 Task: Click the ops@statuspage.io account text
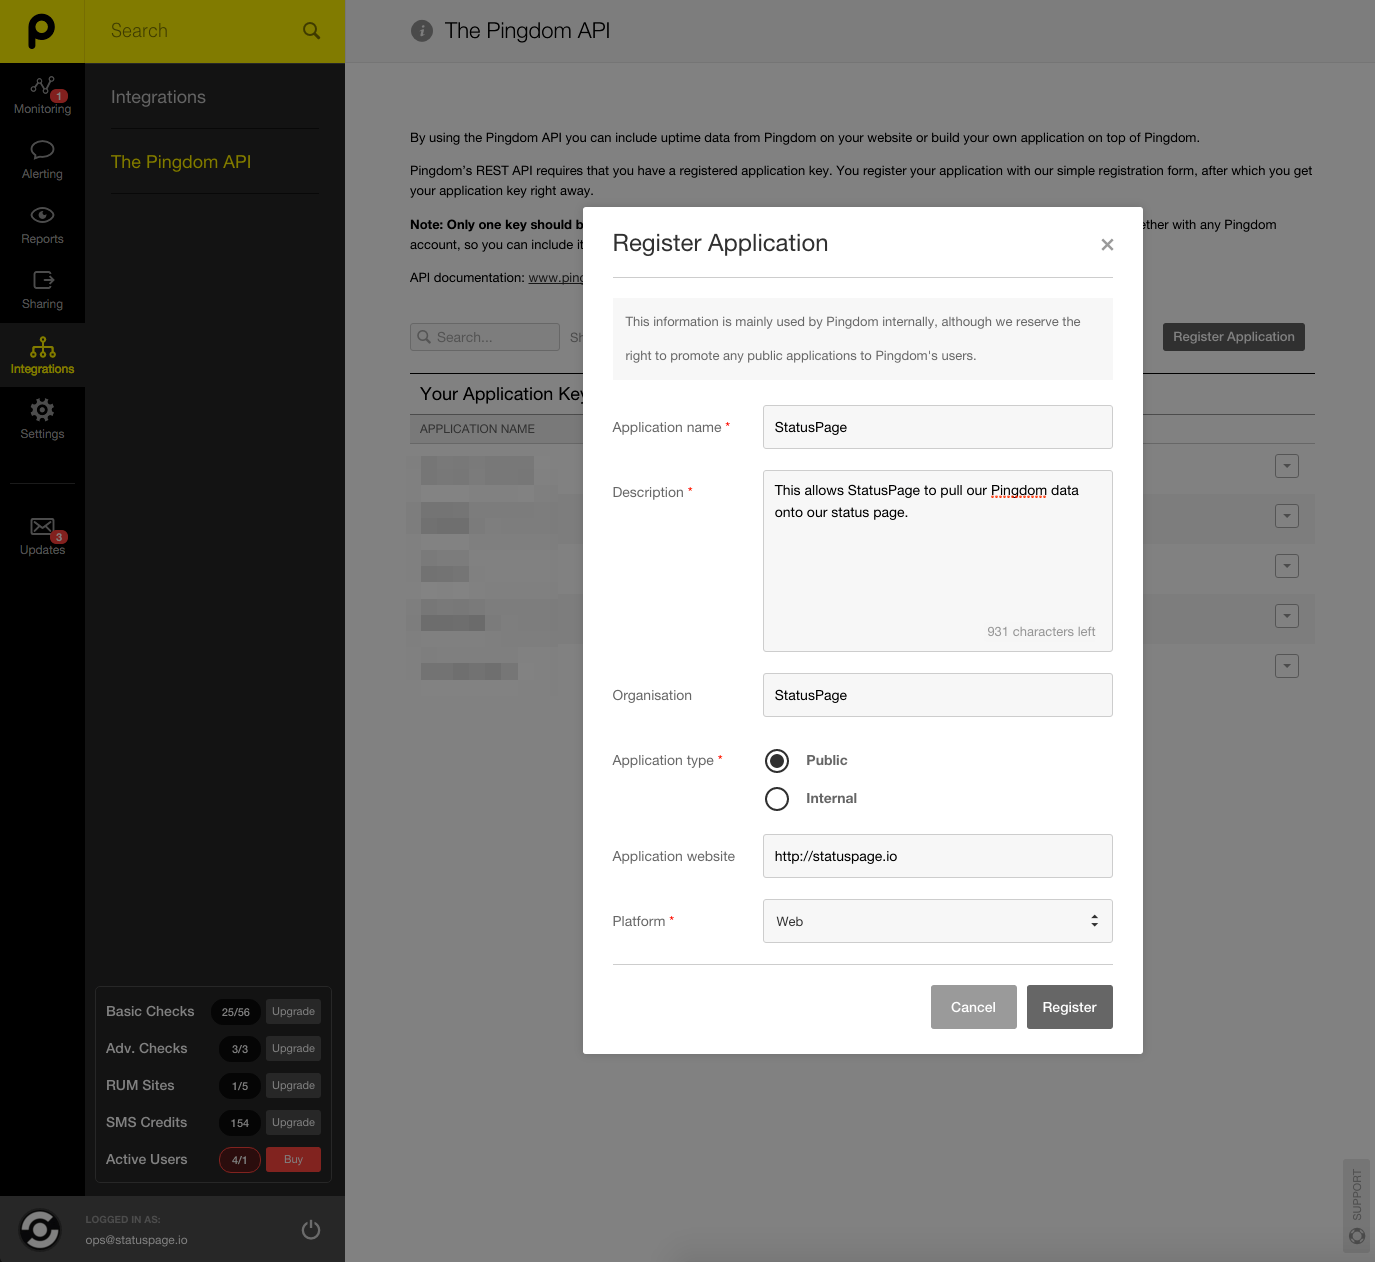point(136,1240)
